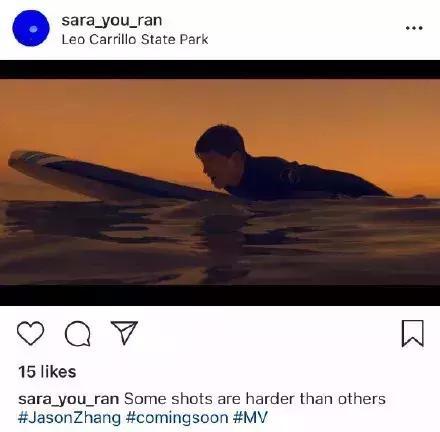Save the post with the bookmark icon
Screen dimensions: 440x432
(412, 333)
